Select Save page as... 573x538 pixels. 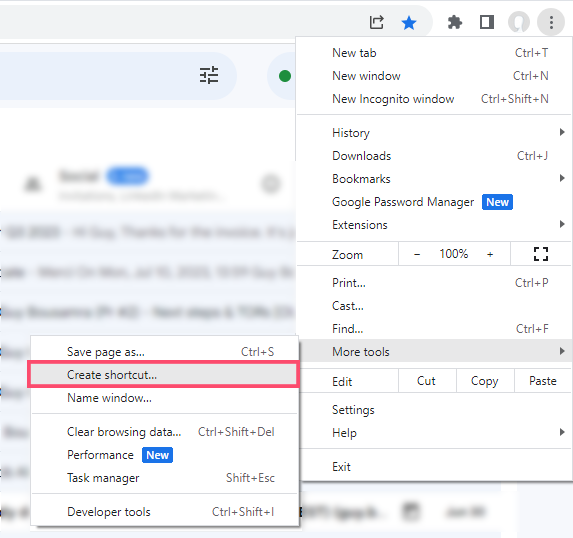tap(164, 352)
